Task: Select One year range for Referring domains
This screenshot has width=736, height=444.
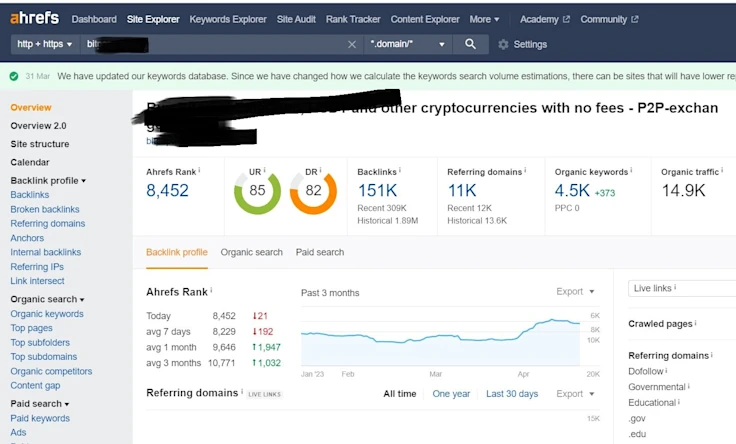Action: [451, 394]
